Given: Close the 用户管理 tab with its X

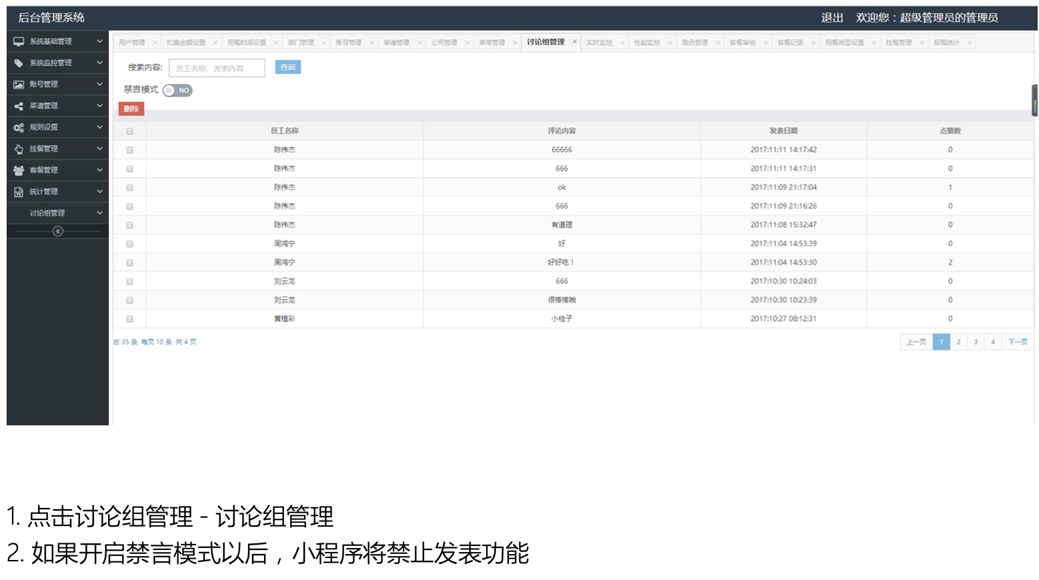Looking at the screenshot, I should tap(155, 42).
